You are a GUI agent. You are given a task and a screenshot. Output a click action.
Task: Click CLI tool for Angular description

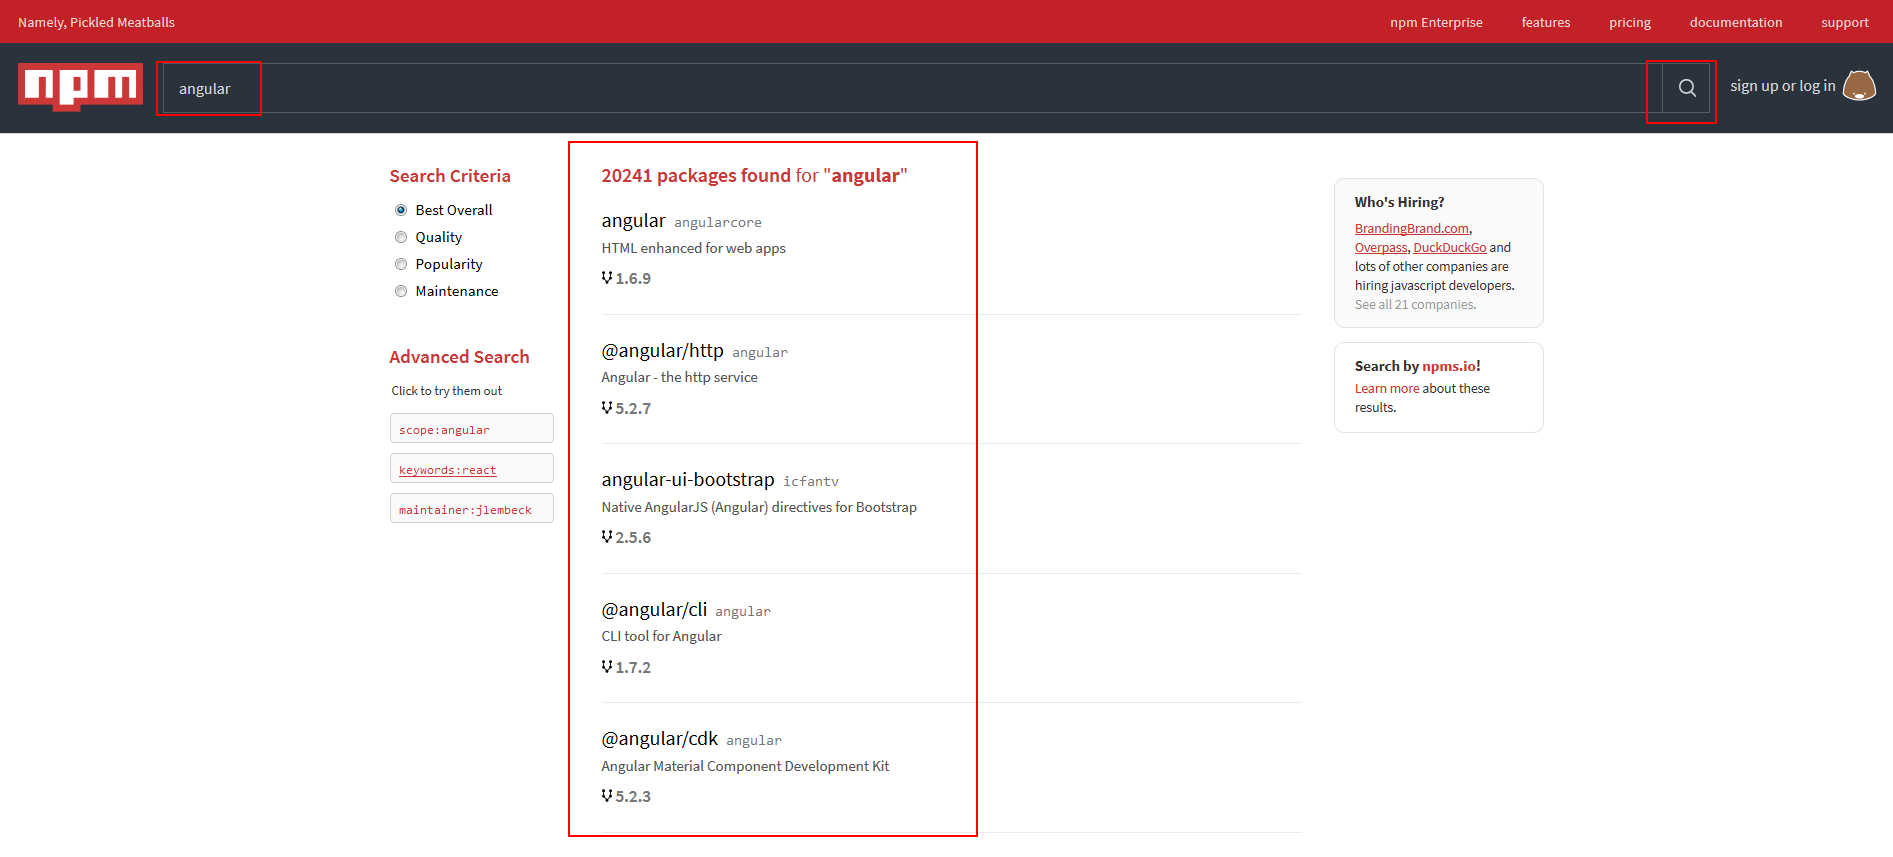pyautogui.click(x=661, y=636)
